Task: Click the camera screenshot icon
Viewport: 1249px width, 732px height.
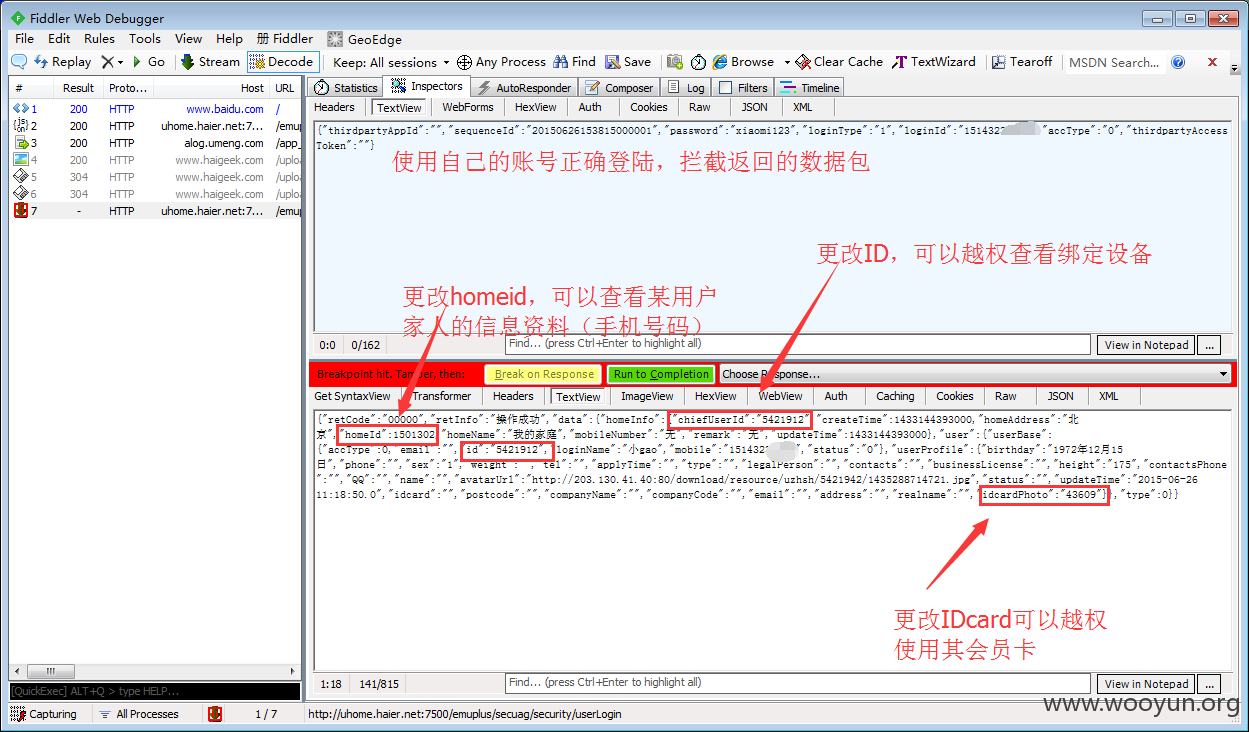Action: 675,62
